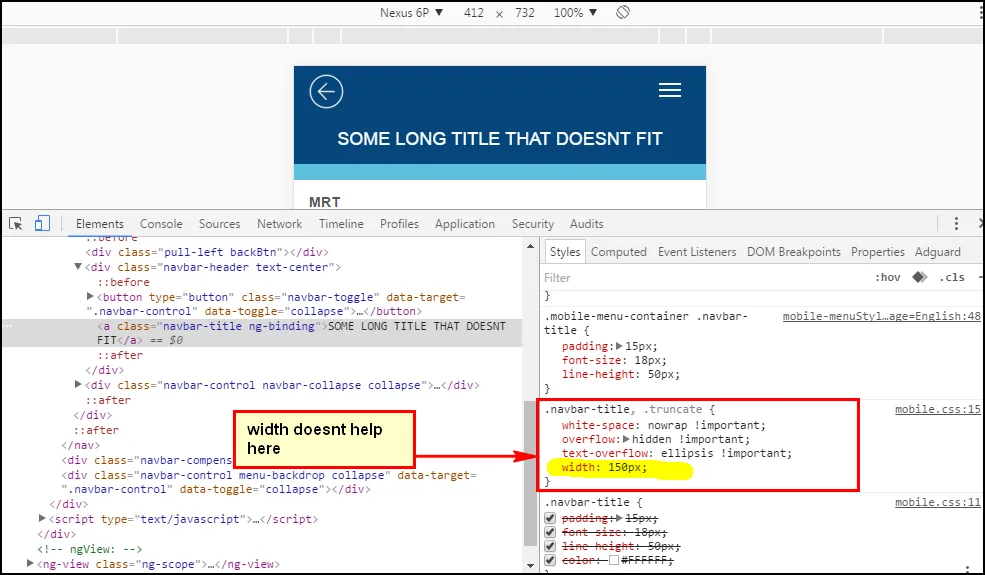The image size is (985, 575).
Task: Click the text-overflow ellipsis declaration
Action: 677,453
